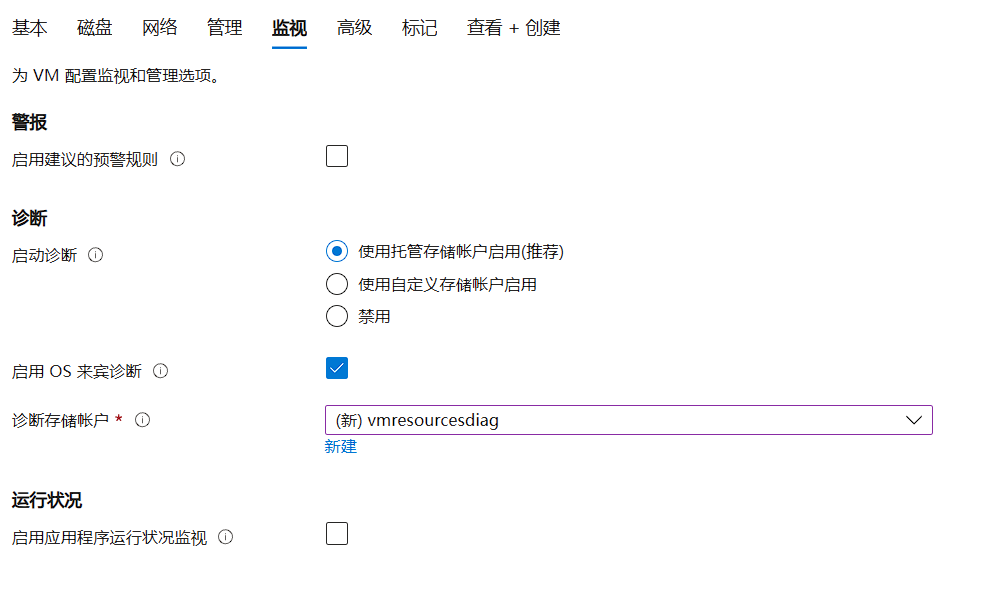Open the info tooltip for 诊断存储帐户
Image resolution: width=1004 pixels, height=591 pixels.
click(x=142, y=419)
